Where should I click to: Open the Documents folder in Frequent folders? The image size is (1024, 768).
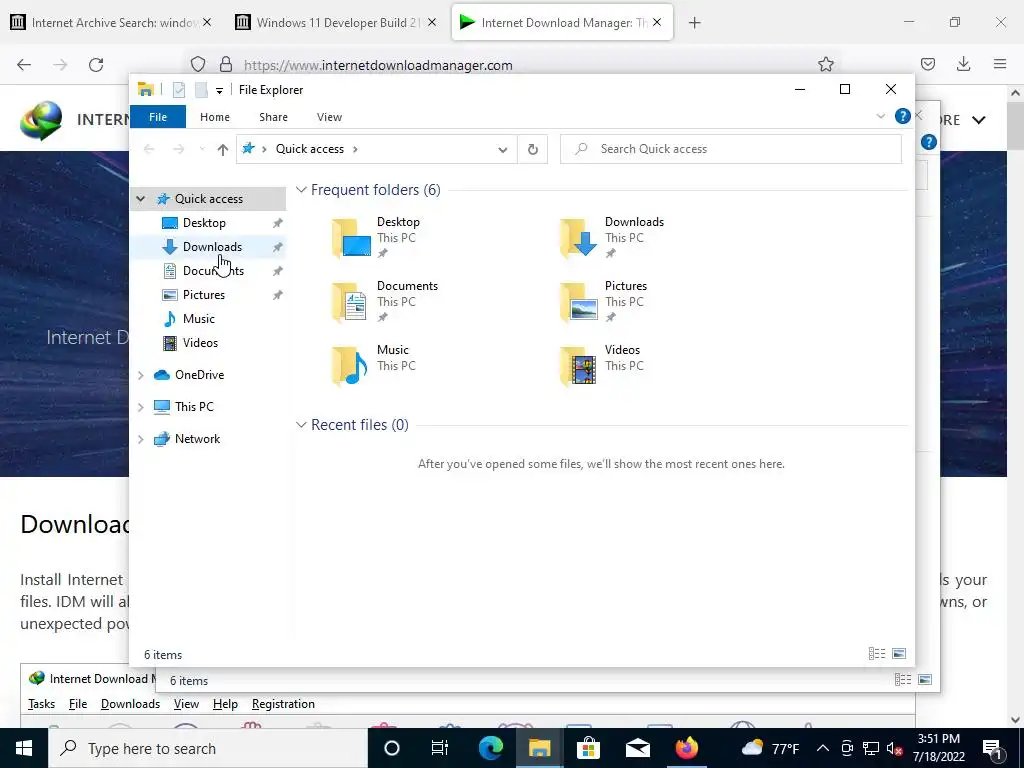coord(385,302)
